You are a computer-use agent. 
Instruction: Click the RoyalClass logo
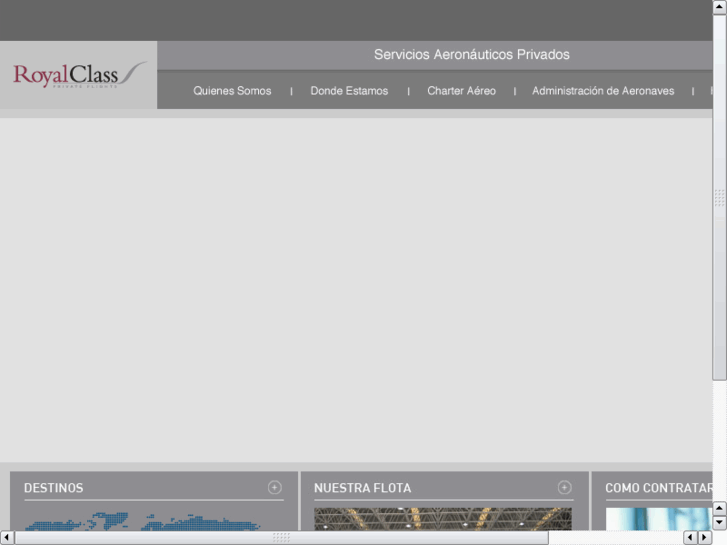79,76
